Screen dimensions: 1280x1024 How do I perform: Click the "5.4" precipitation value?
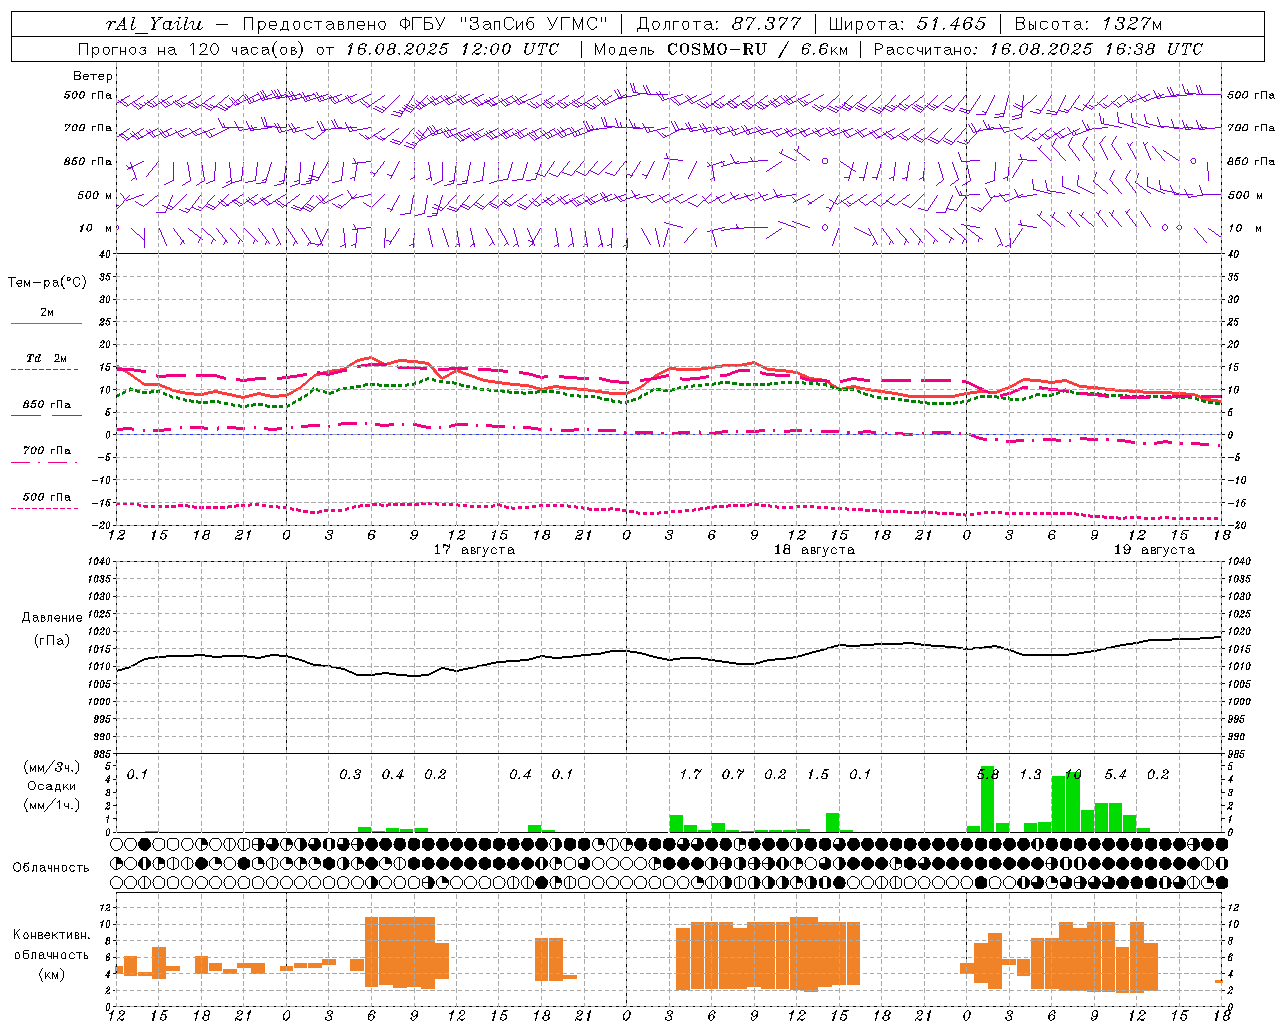click(x=1115, y=775)
